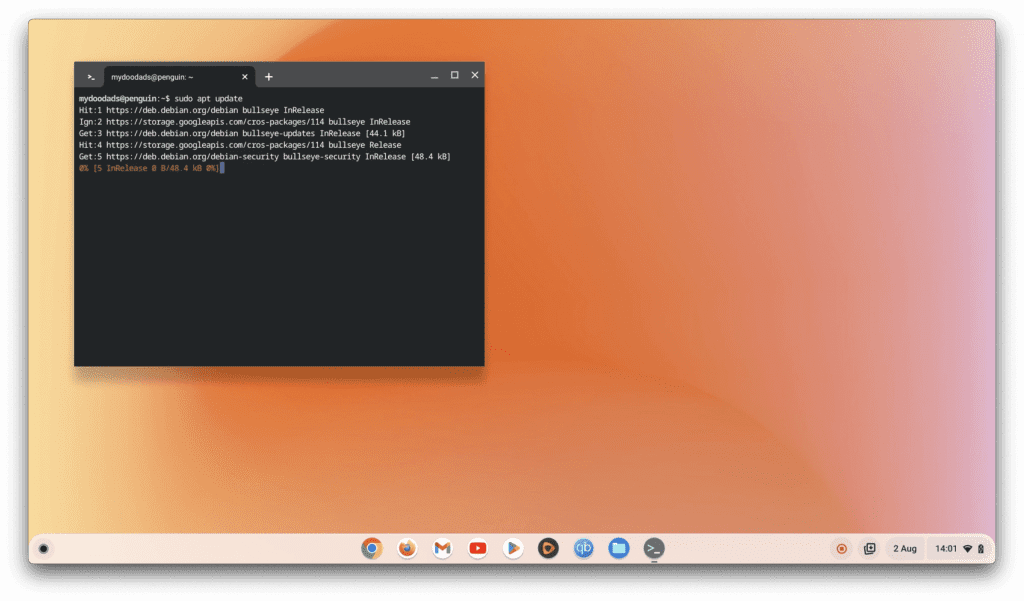
Task: Click the Get:3 bullseye-updates line
Action: [242, 133]
